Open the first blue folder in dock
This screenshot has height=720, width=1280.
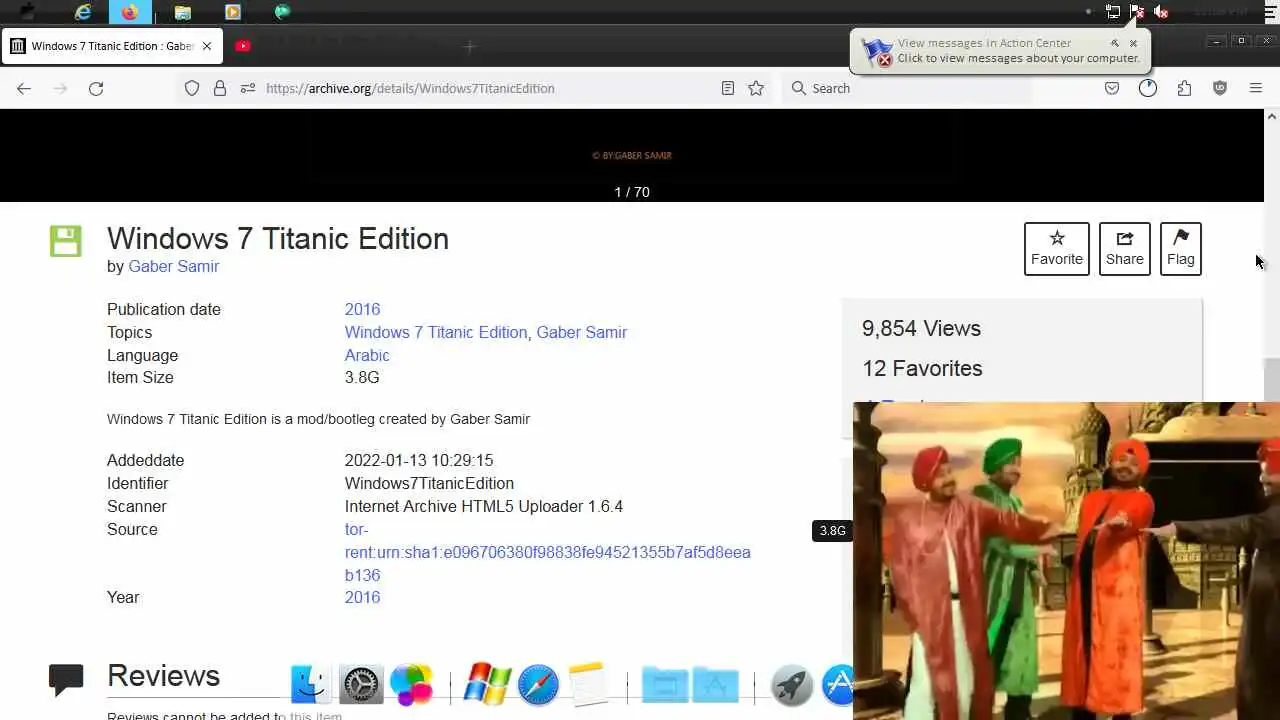pos(664,685)
